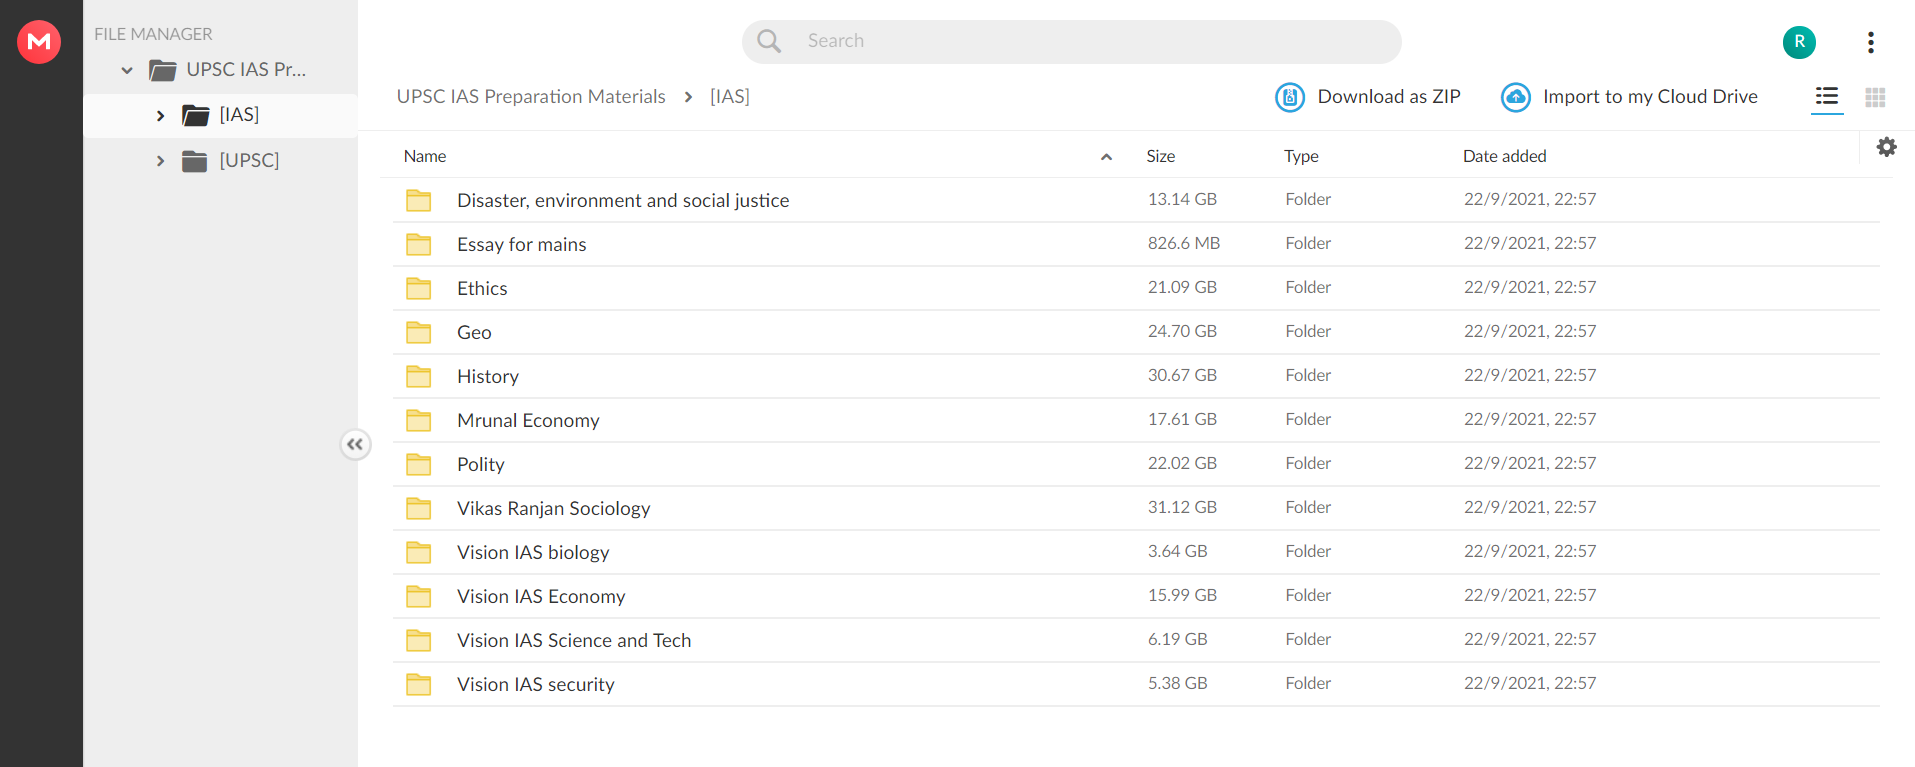
Task: Toggle Name column sort order arrow
Action: coord(1106,157)
